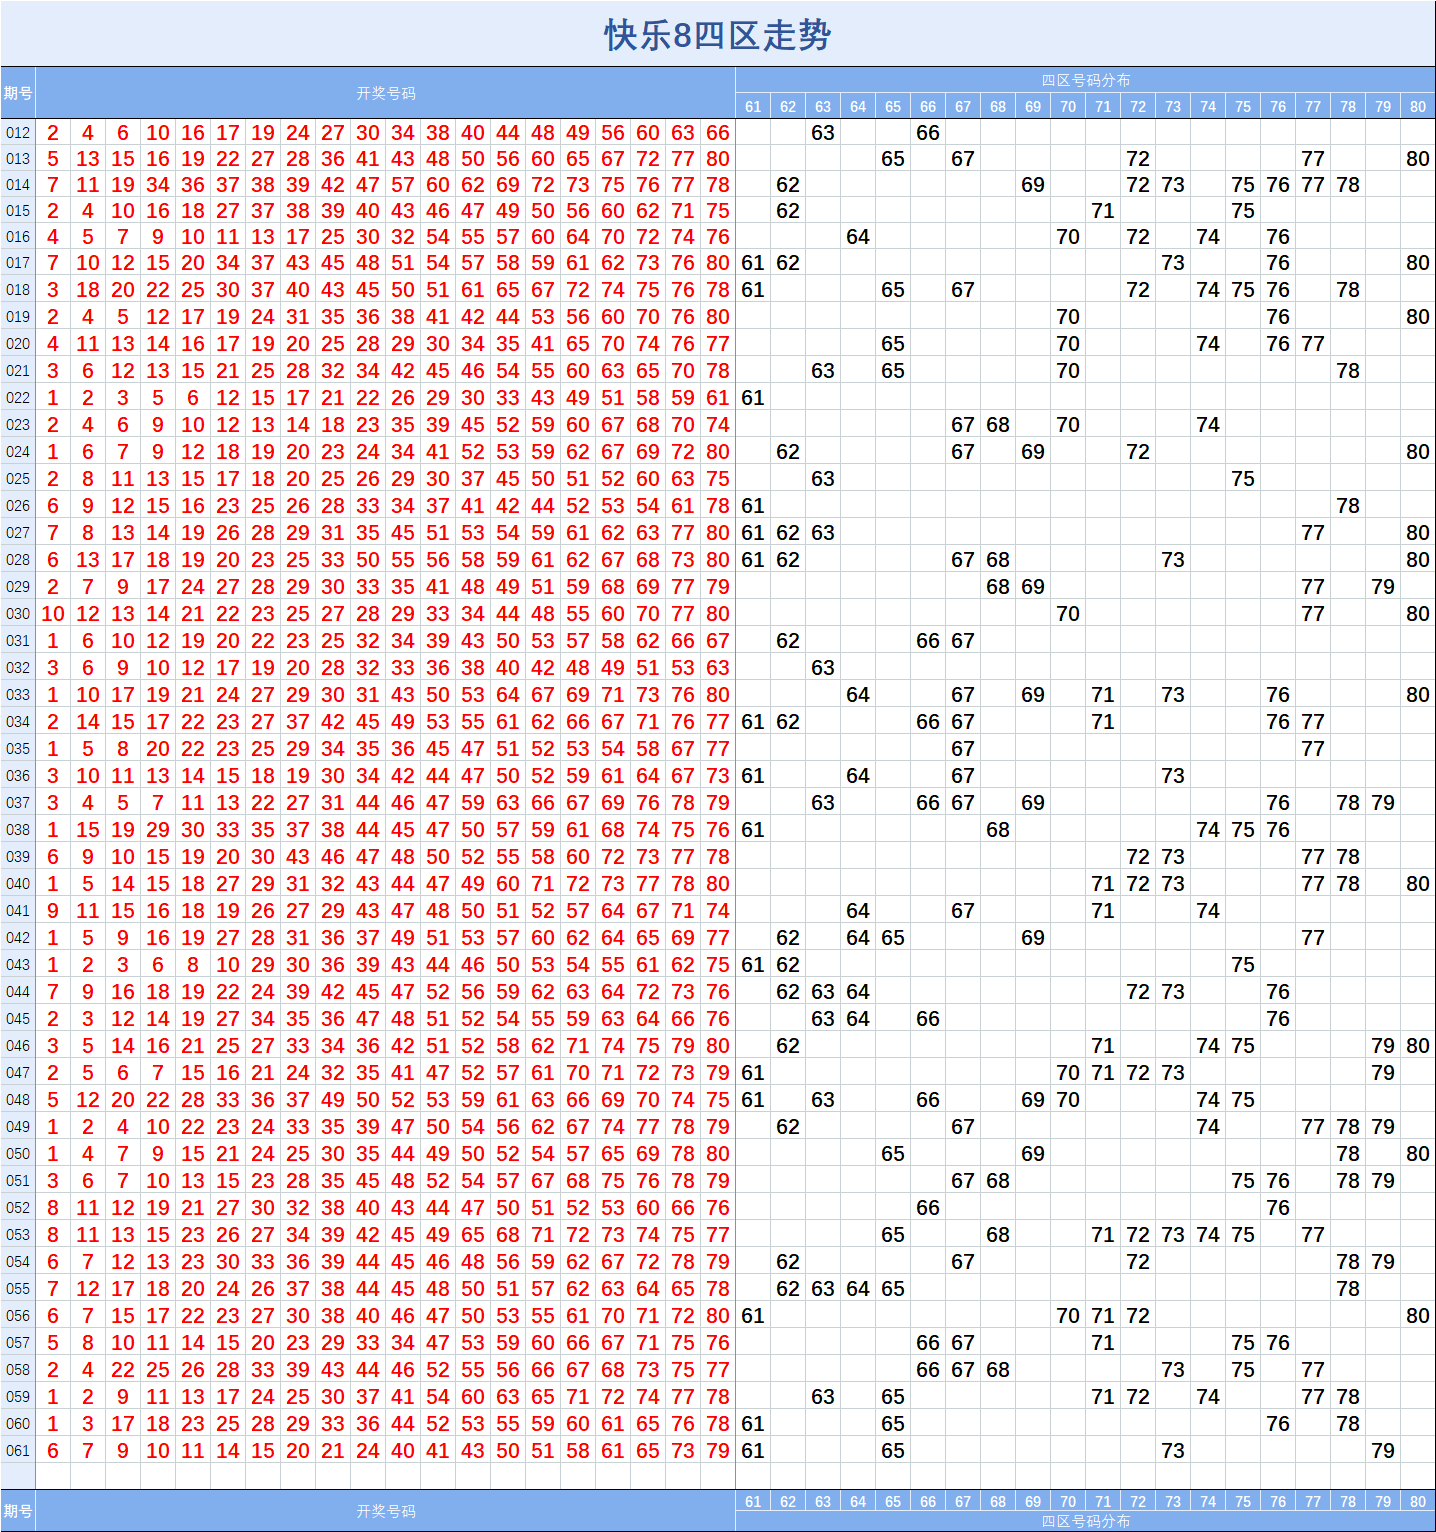Select period number 053
The height and width of the screenshot is (1532, 1436).
pyautogui.click(x=18, y=1235)
